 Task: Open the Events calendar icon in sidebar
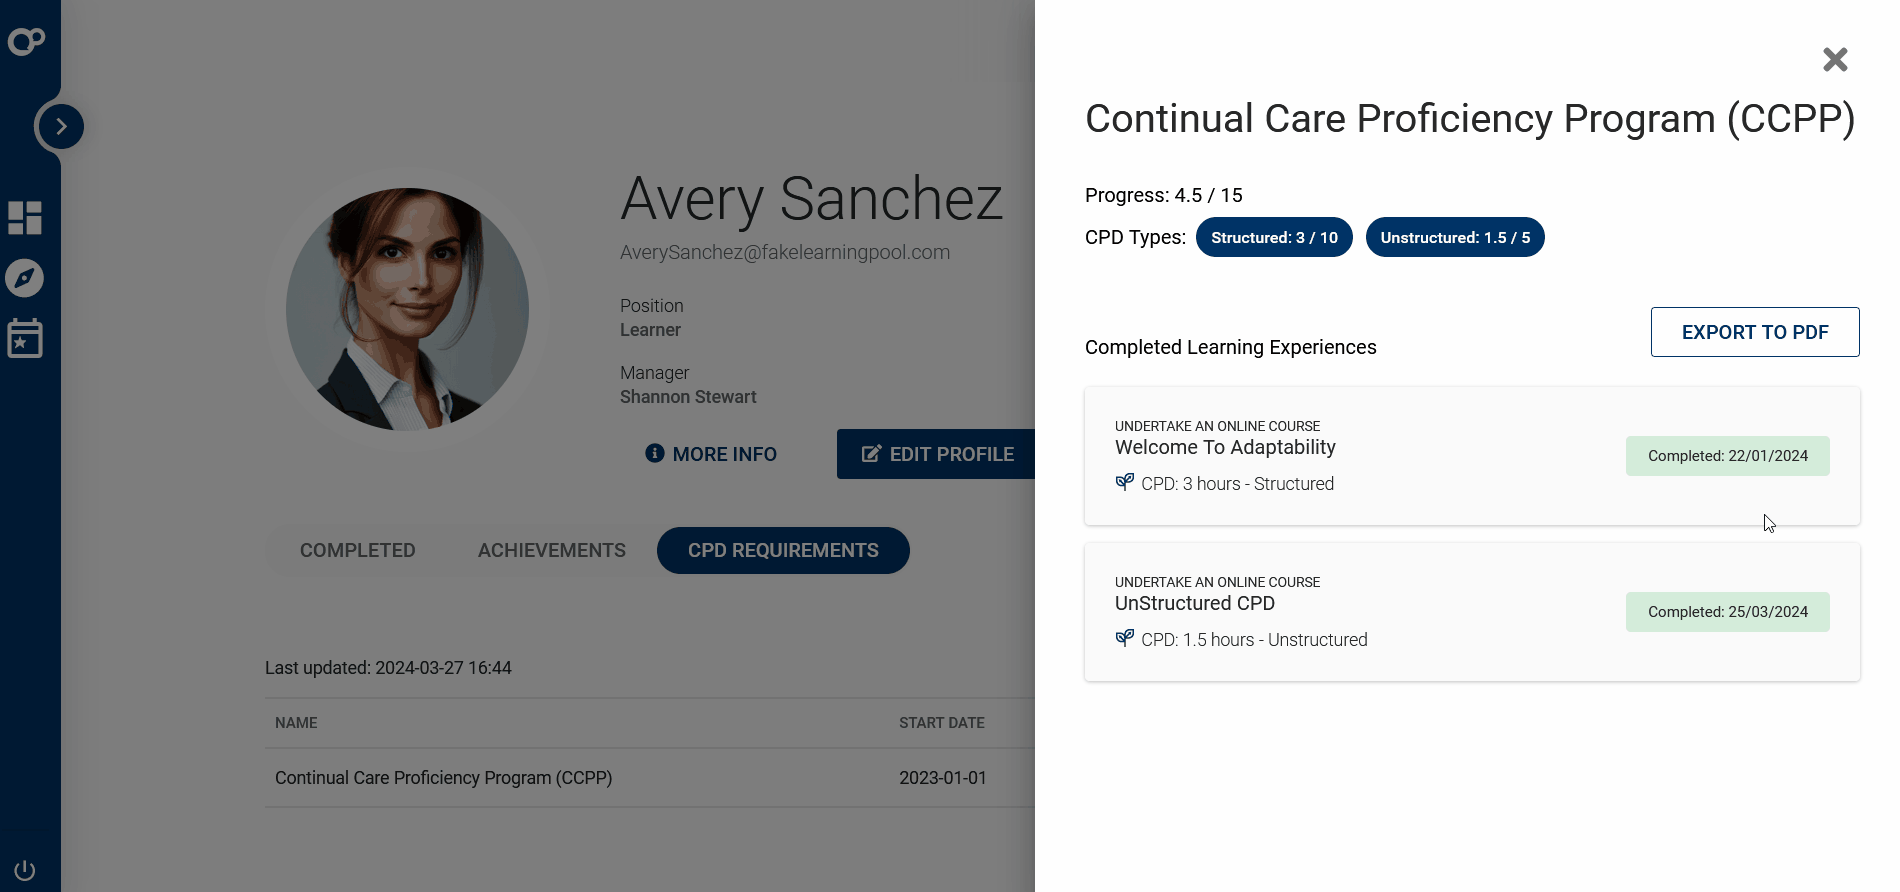click(25, 338)
